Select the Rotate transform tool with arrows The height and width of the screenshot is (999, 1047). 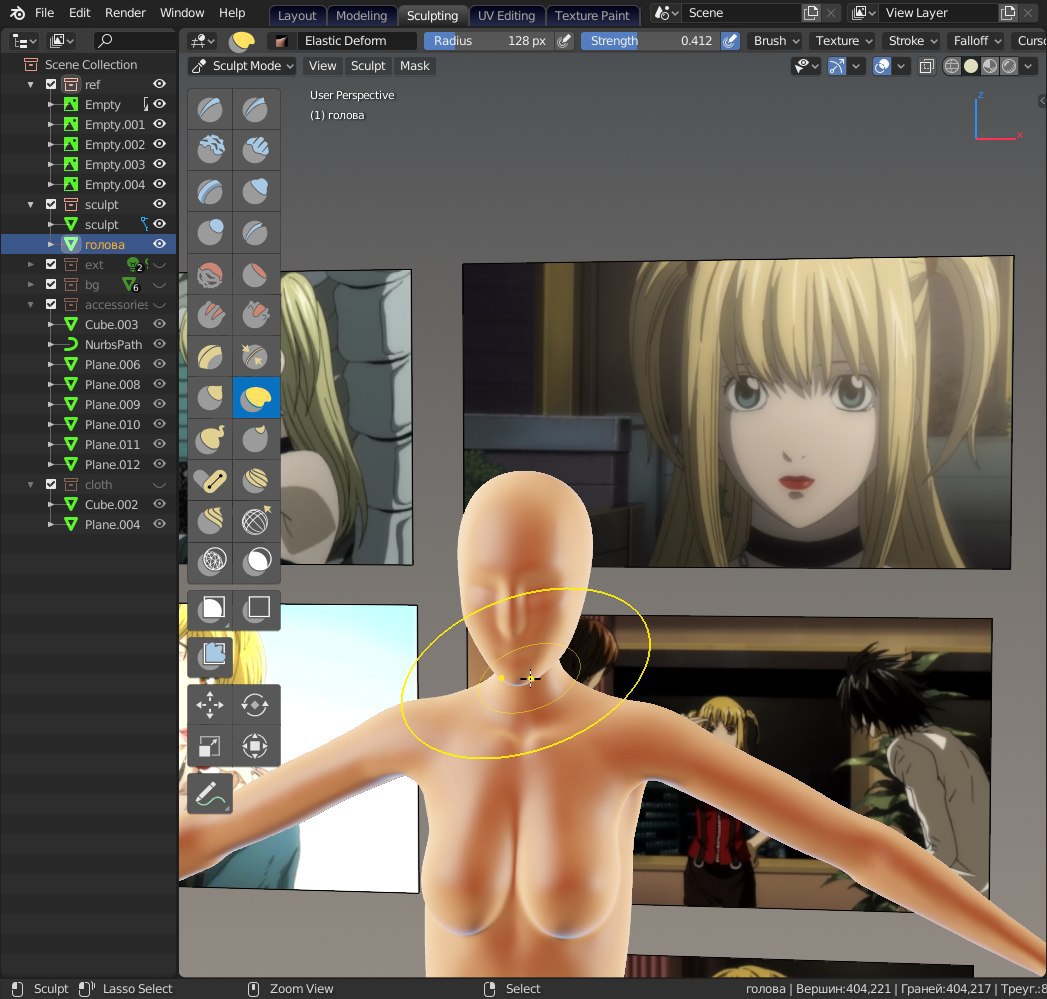(x=255, y=705)
